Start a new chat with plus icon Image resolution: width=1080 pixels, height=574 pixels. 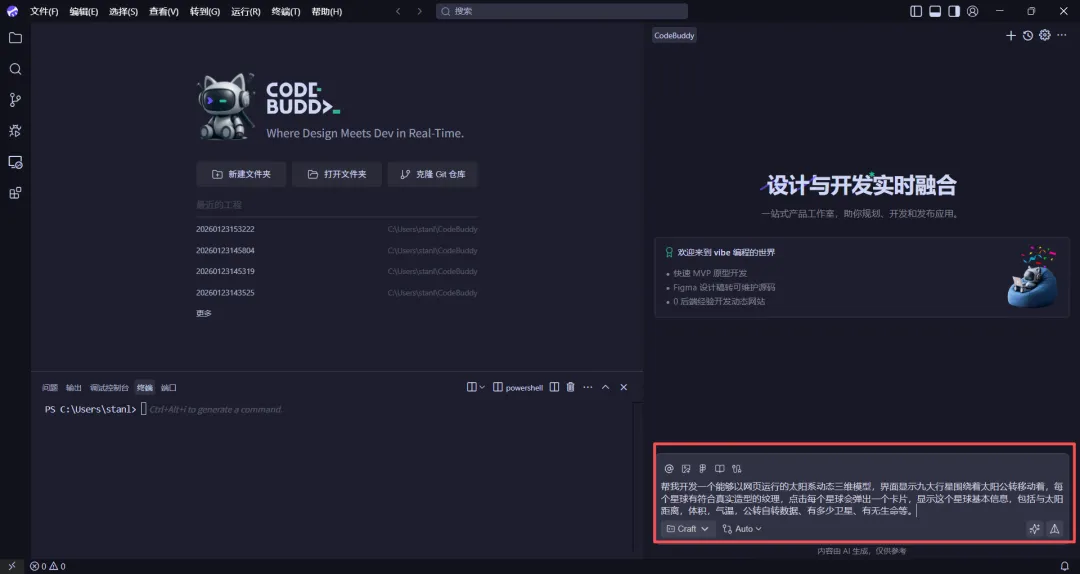point(1010,35)
